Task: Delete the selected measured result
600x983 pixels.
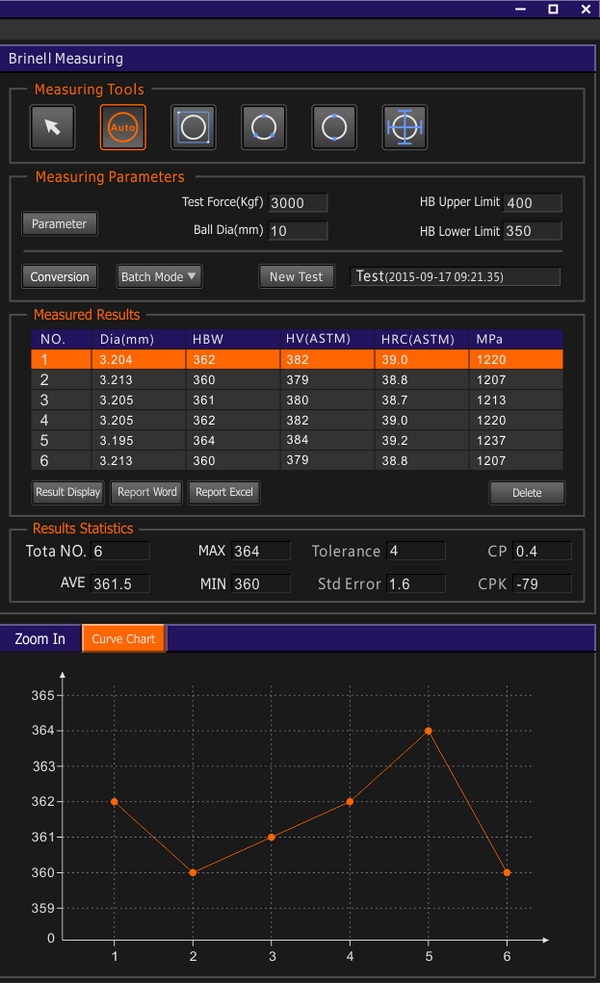Action: pyautogui.click(x=527, y=493)
